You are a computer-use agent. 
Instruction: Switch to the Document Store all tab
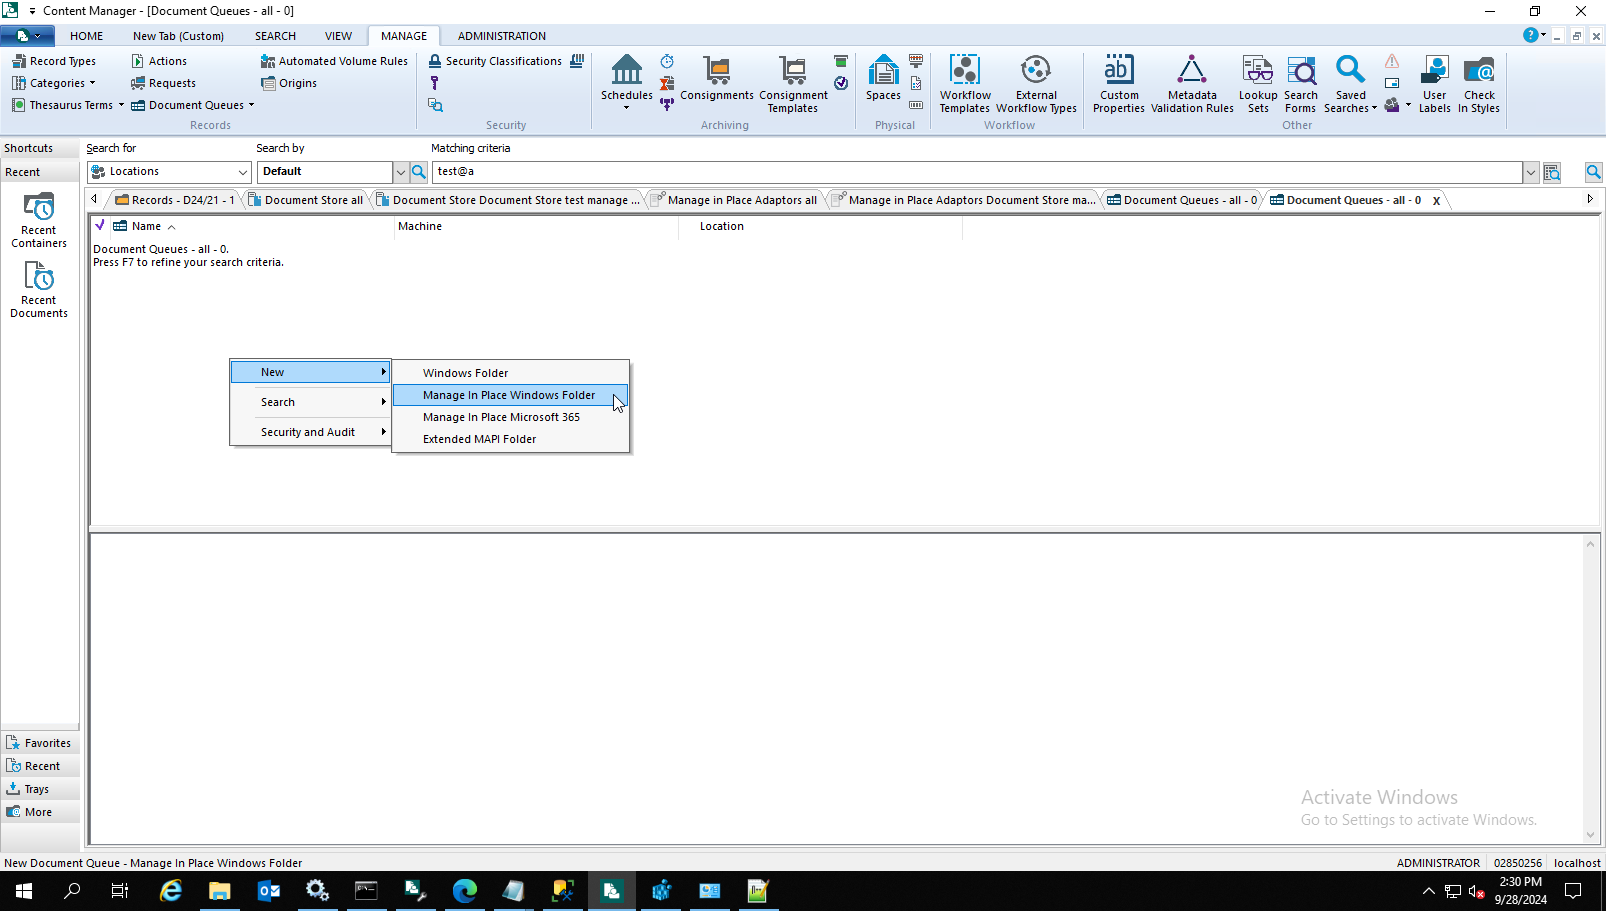pos(306,200)
